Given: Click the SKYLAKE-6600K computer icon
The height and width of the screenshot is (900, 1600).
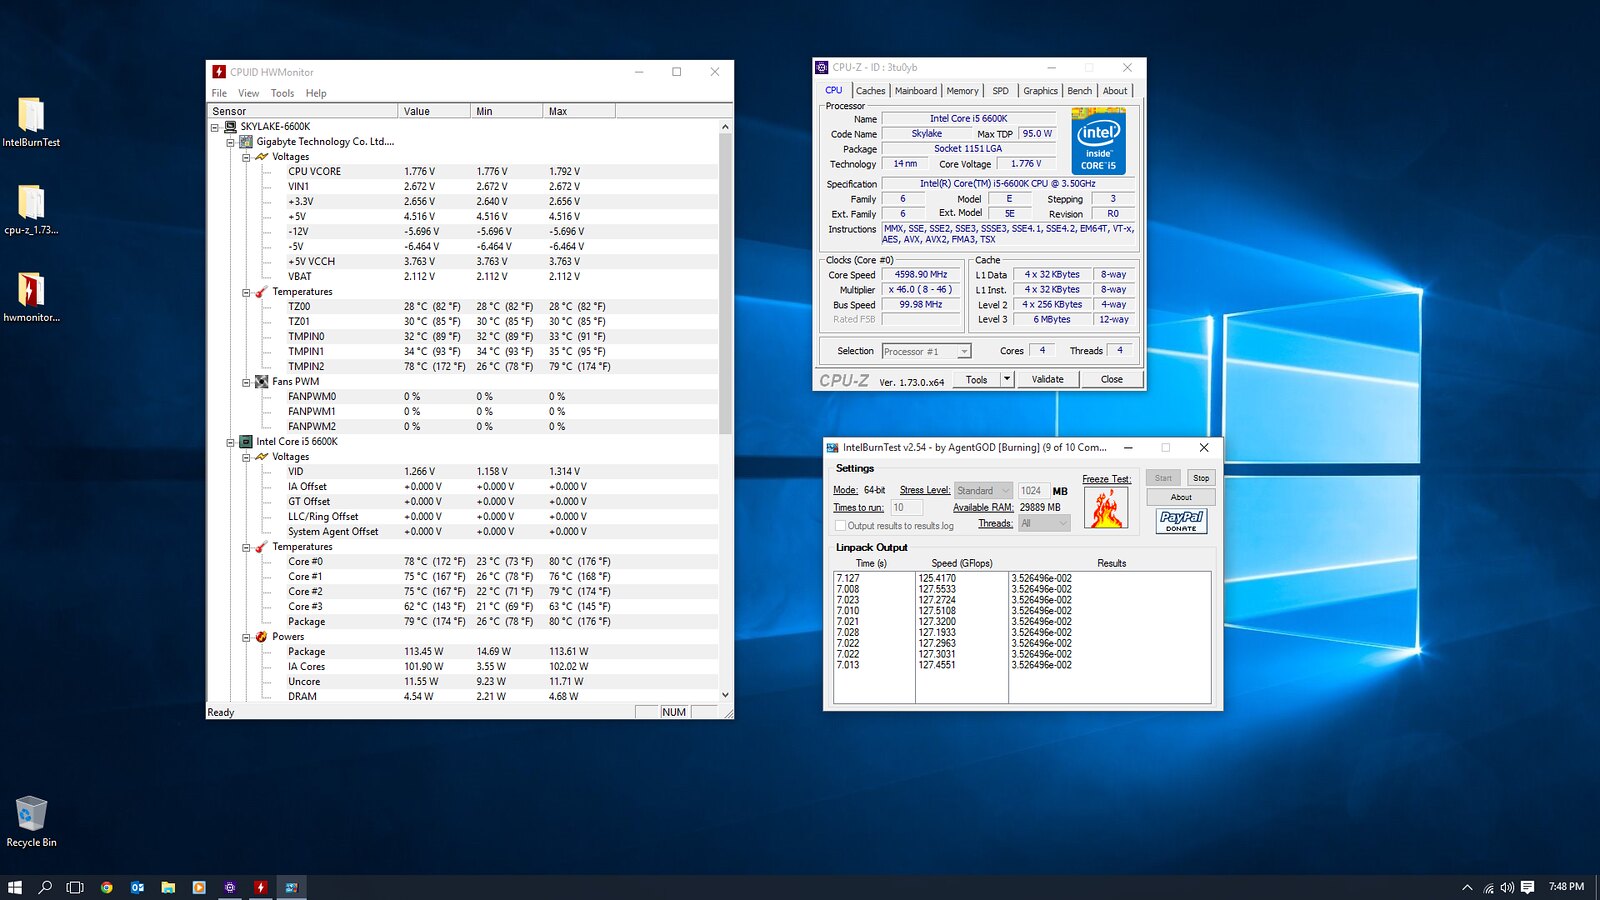Looking at the screenshot, I should (230, 126).
